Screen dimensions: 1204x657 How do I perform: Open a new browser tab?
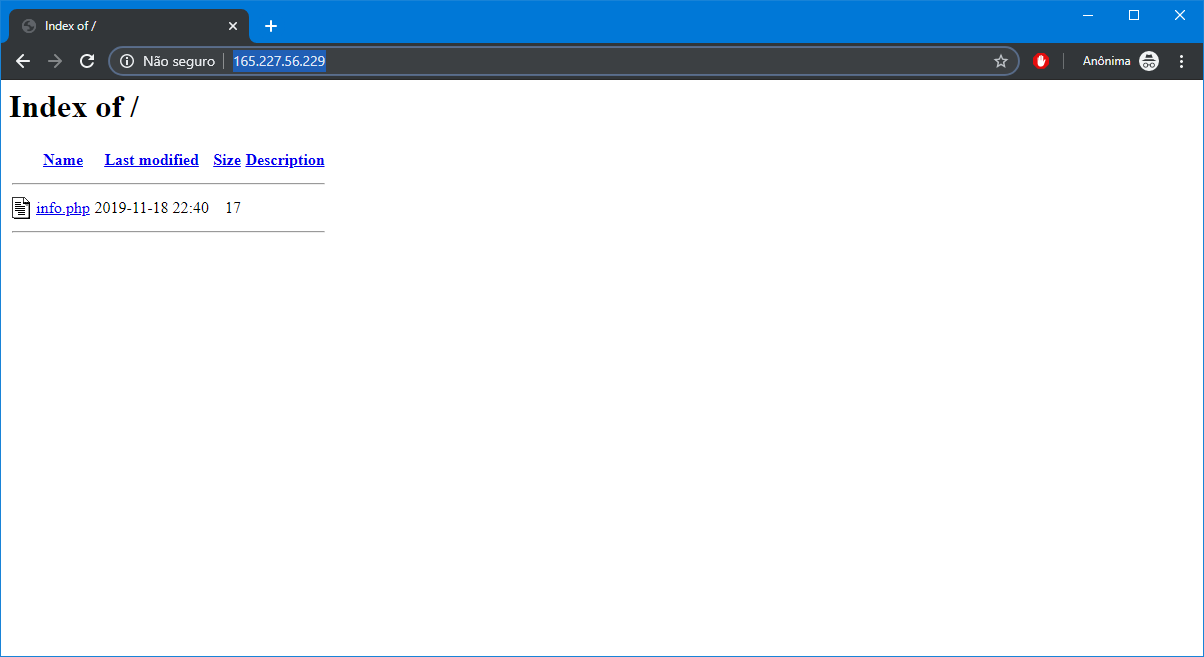point(271,26)
